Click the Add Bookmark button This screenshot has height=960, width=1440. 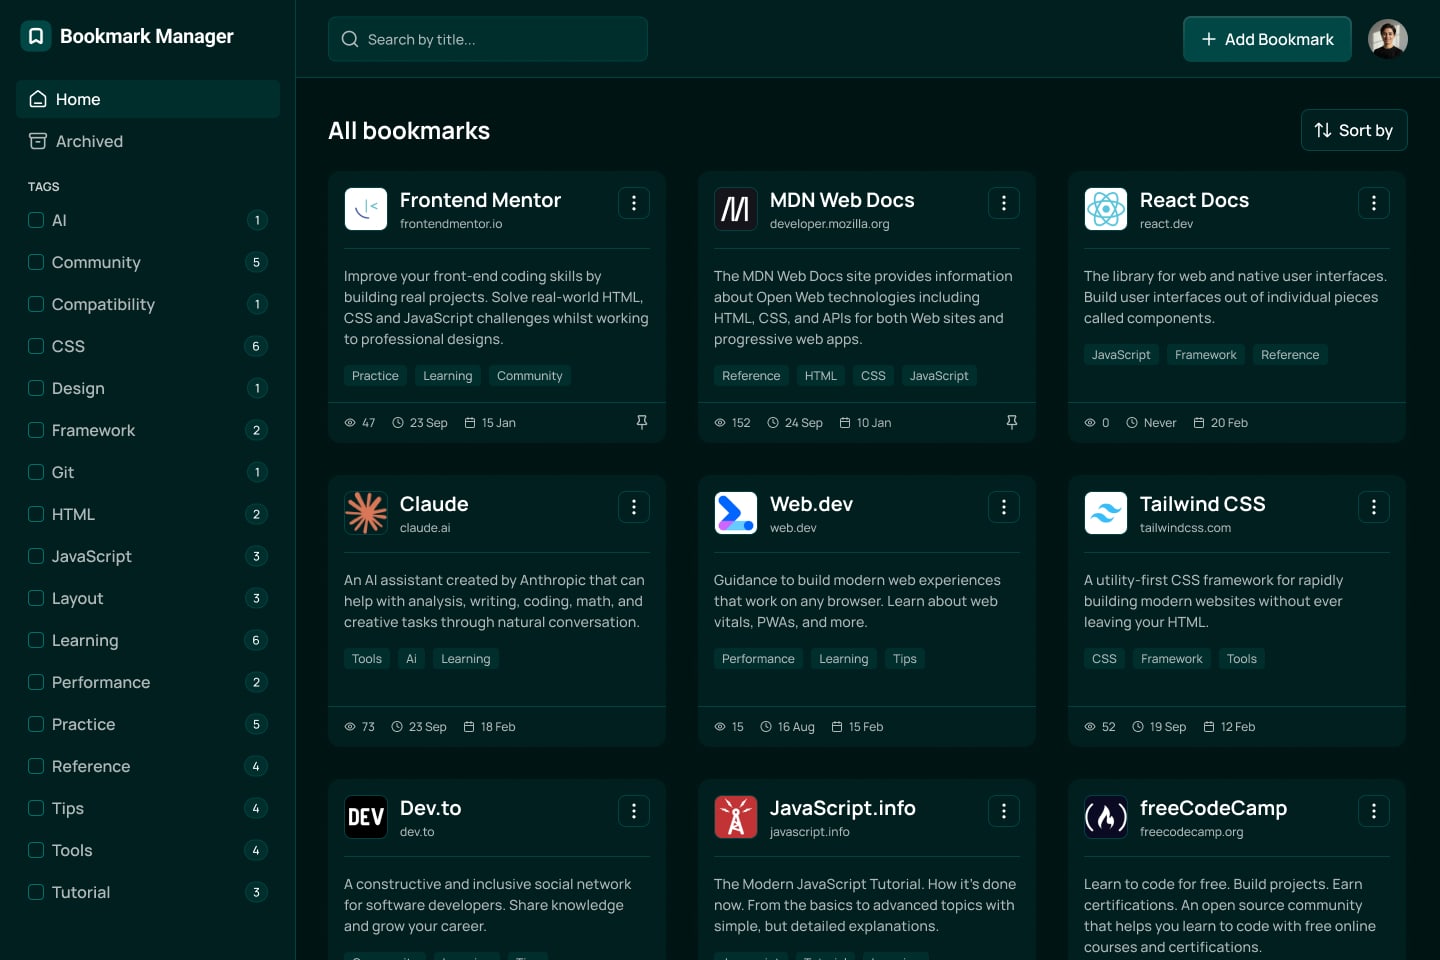tap(1267, 39)
